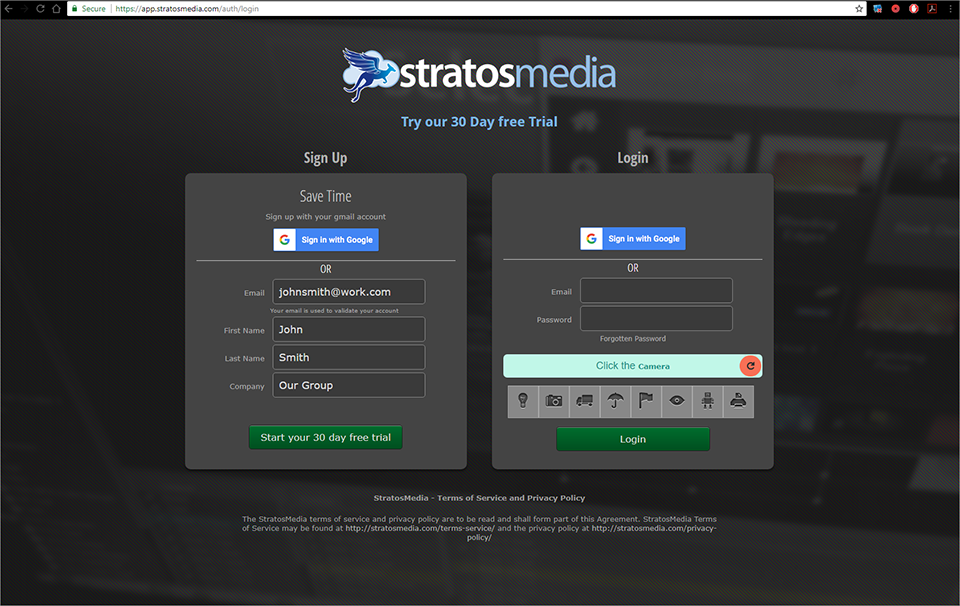Click the green padlock Secure indicator
This screenshot has width=960, height=606.
[89, 9]
